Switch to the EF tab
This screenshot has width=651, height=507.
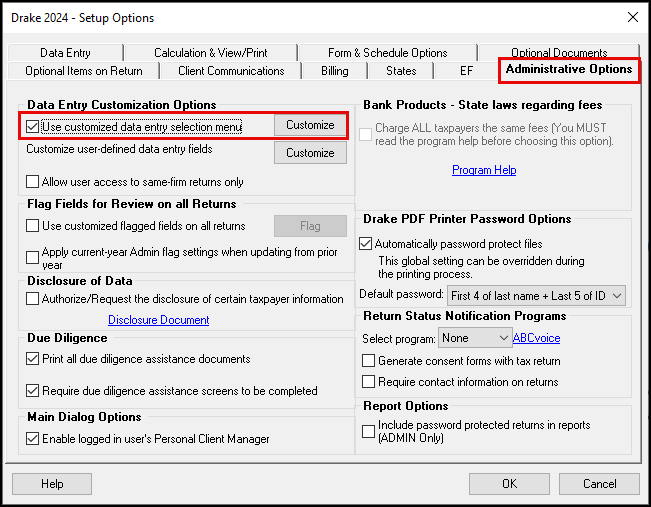[466, 71]
